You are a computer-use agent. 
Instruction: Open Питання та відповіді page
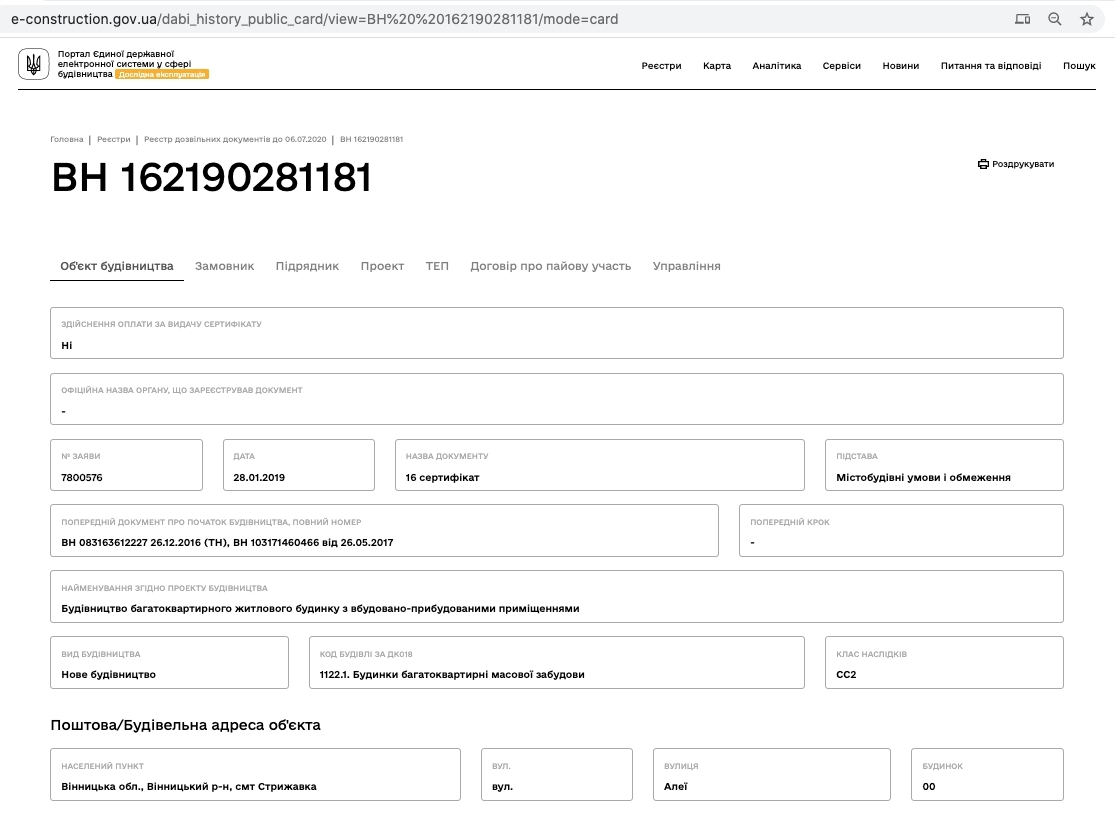[x=991, y=65]
